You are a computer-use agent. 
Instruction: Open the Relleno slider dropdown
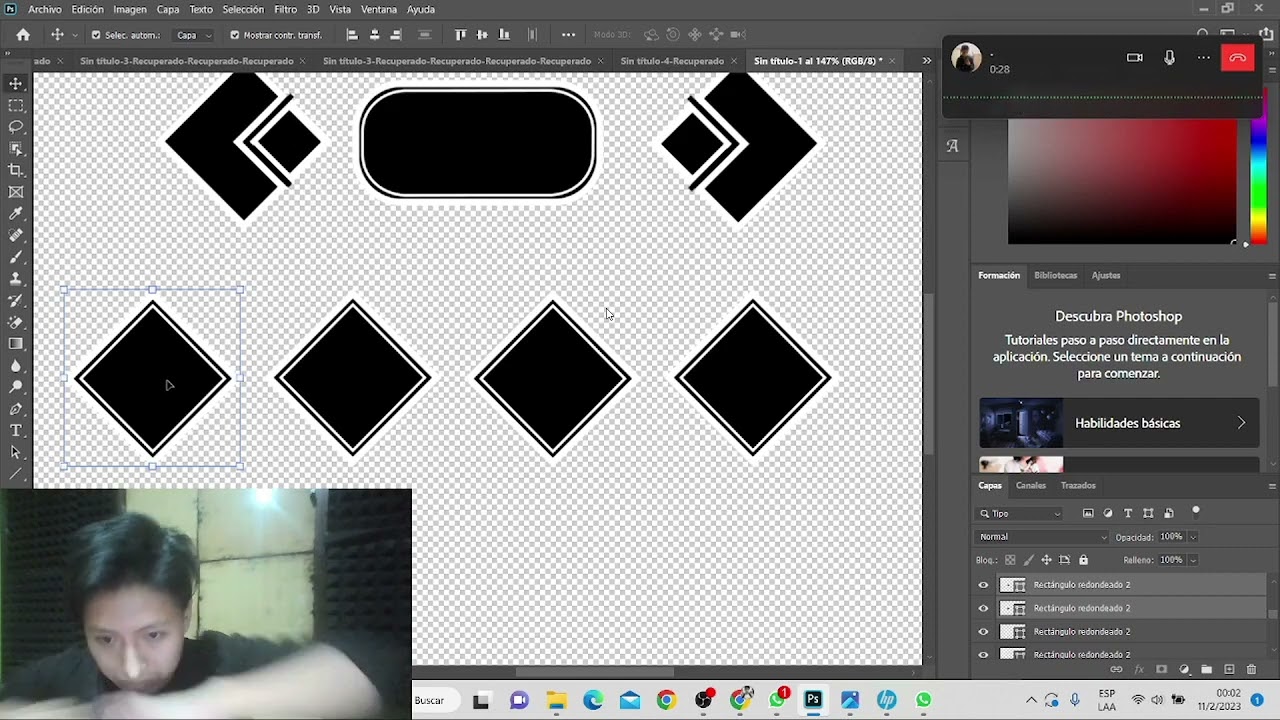[1192, 560]
